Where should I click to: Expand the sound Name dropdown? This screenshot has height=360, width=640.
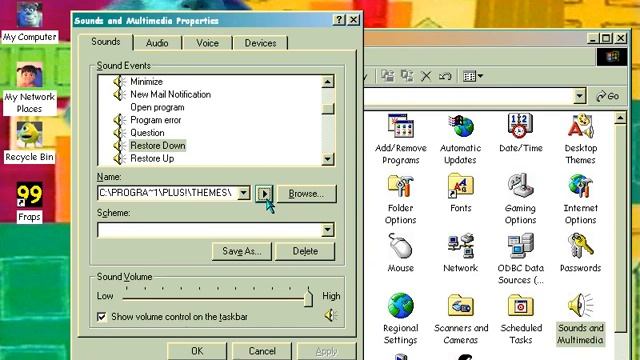coord(243,193)
